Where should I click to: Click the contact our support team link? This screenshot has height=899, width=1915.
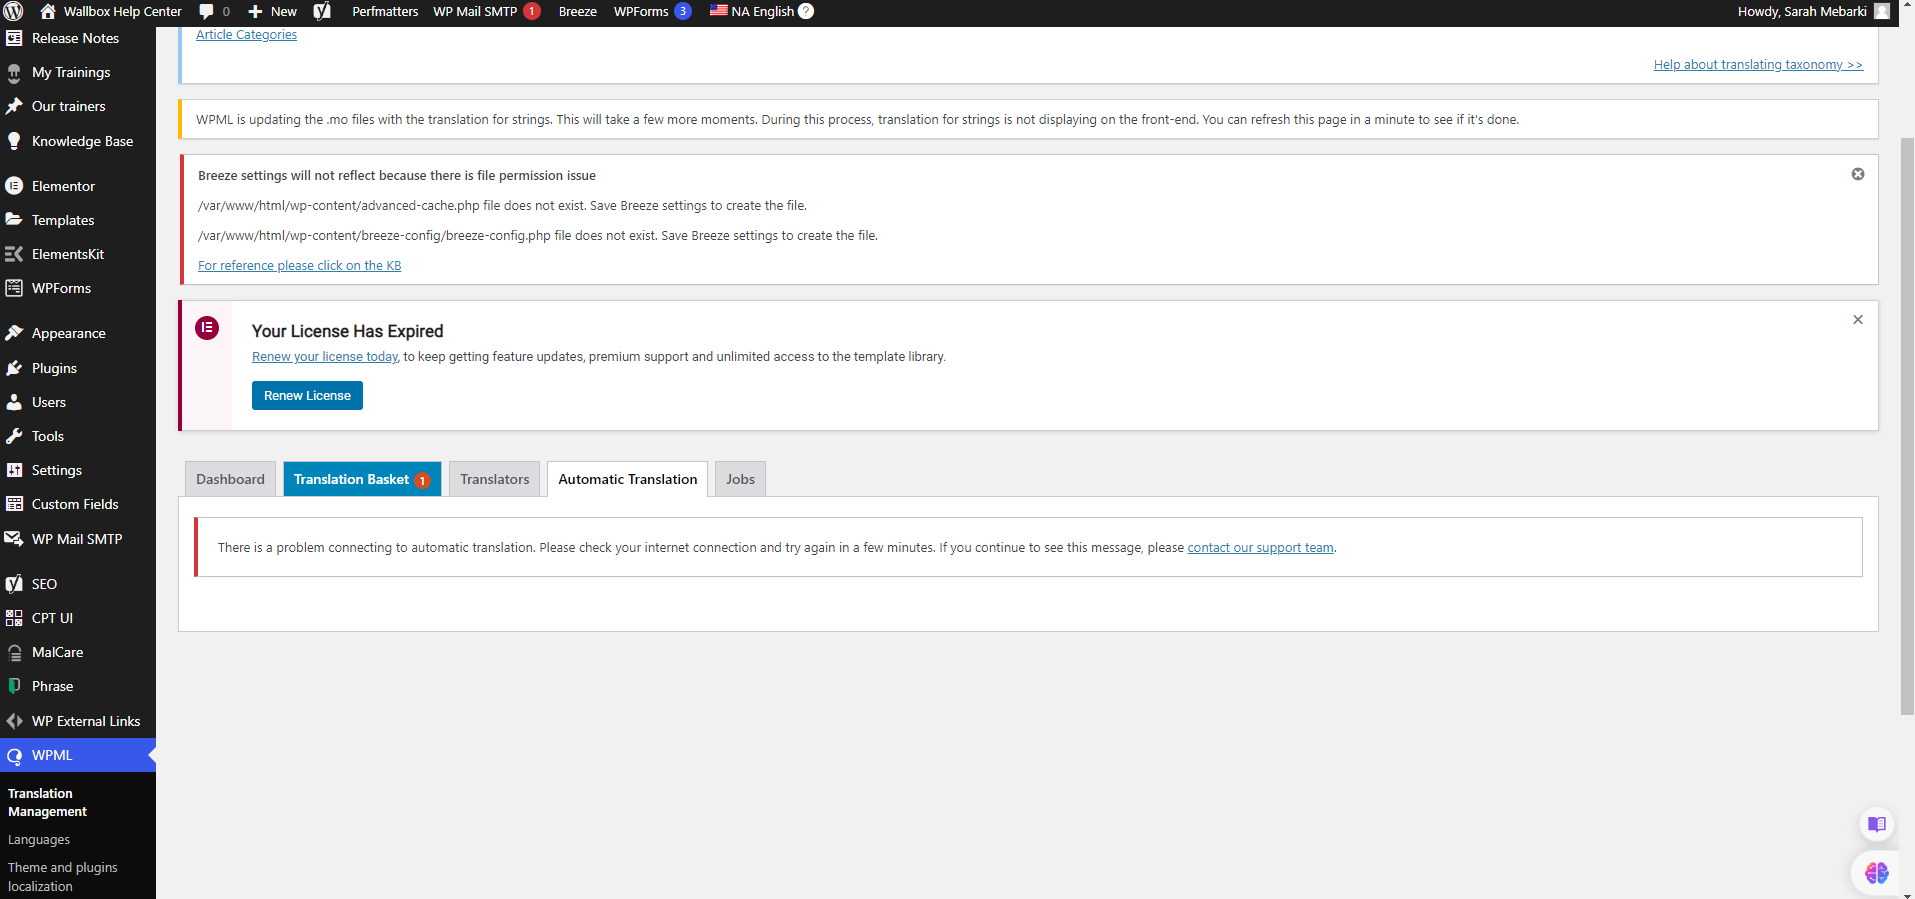tap(1260, 548)
